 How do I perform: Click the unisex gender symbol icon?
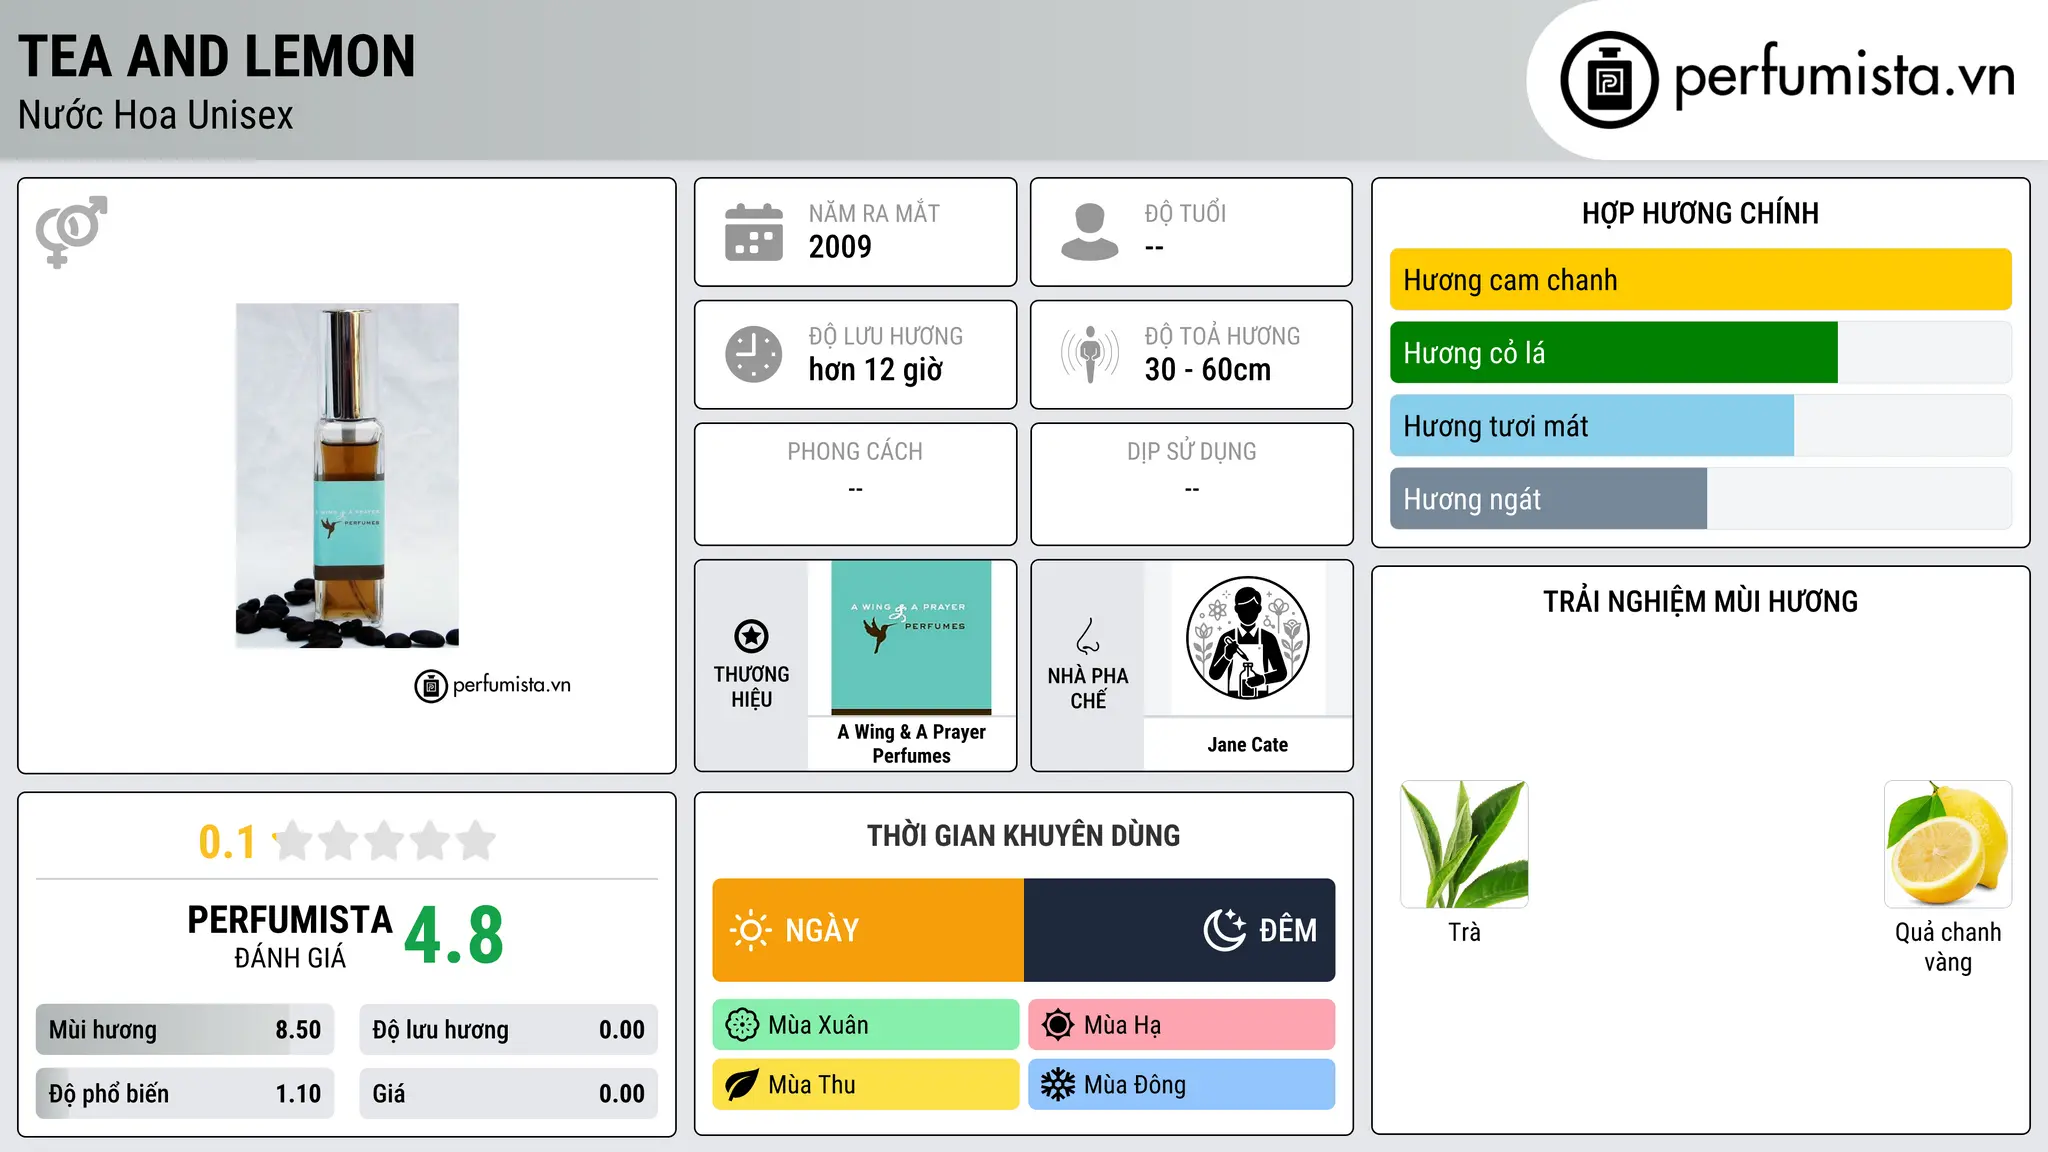point(71,231)
